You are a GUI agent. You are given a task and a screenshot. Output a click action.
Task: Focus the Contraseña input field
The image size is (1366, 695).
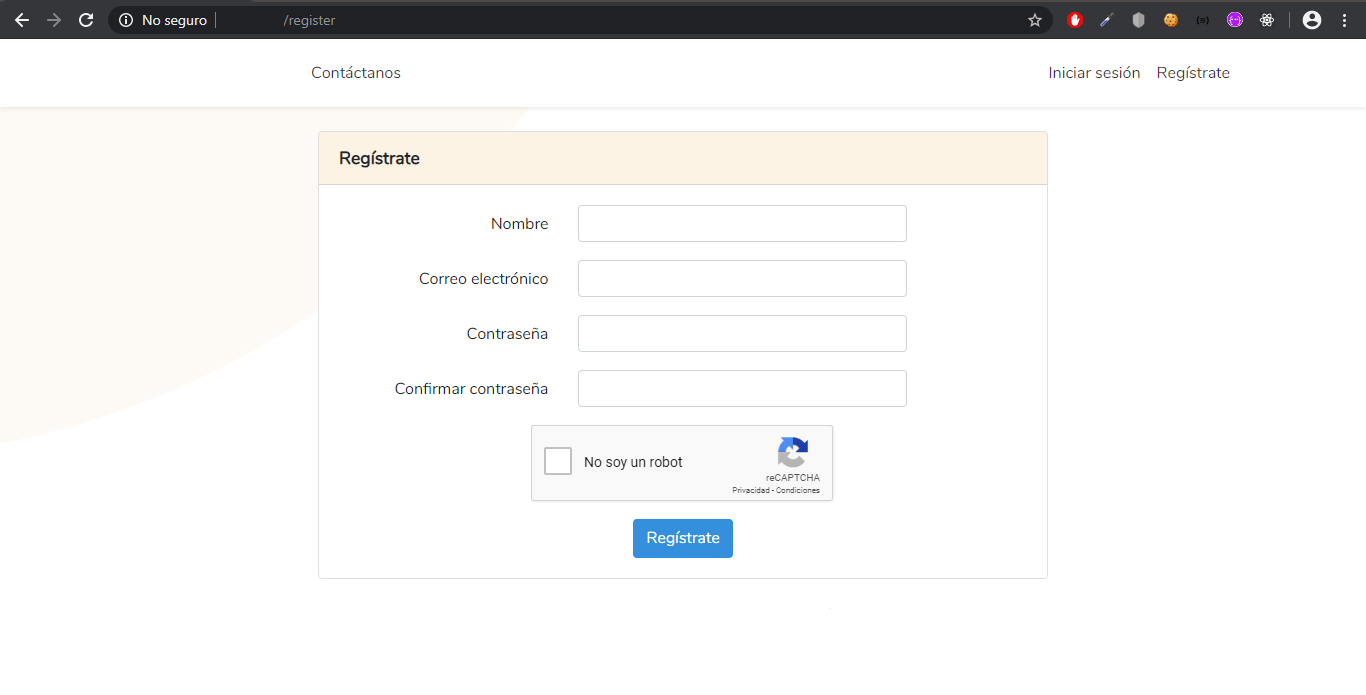(742, 334)
